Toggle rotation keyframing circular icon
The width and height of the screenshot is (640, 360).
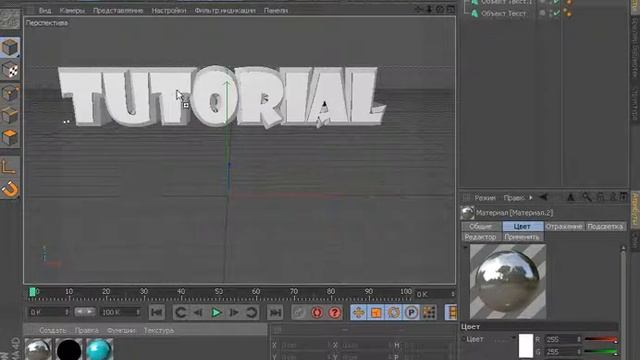(x=393, y=313)
